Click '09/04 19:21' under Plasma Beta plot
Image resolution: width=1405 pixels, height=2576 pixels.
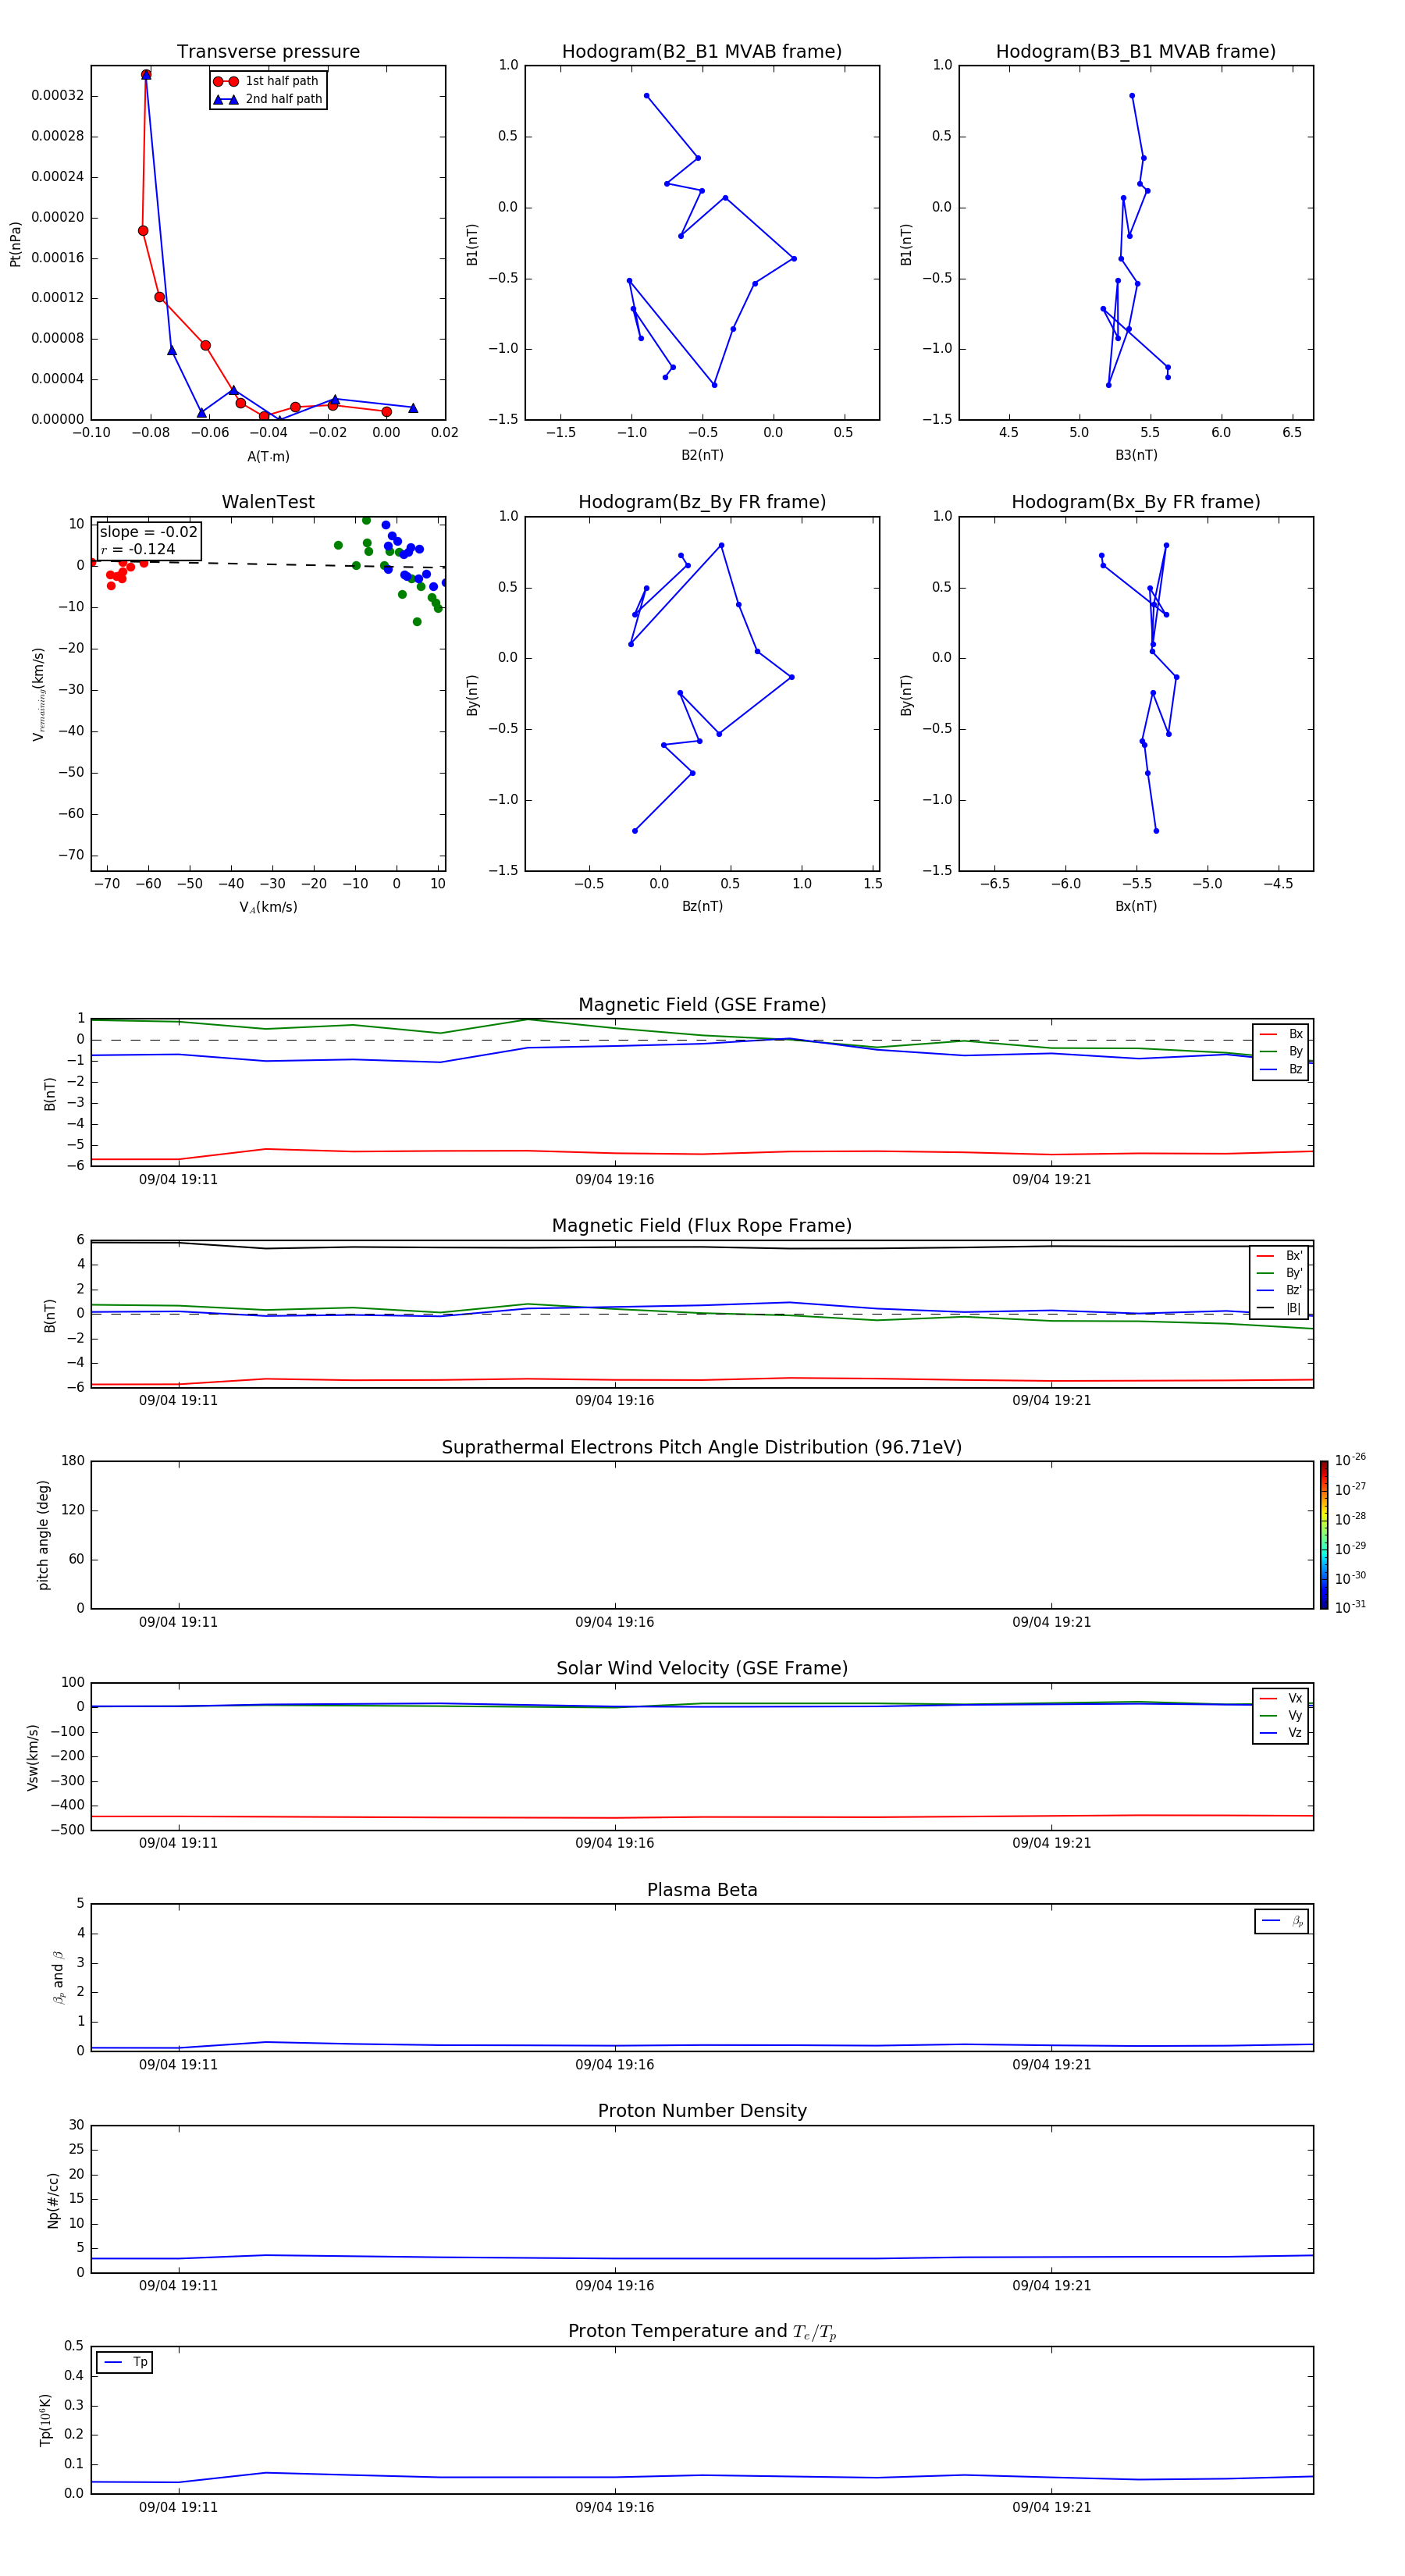coord(1051,2064)
